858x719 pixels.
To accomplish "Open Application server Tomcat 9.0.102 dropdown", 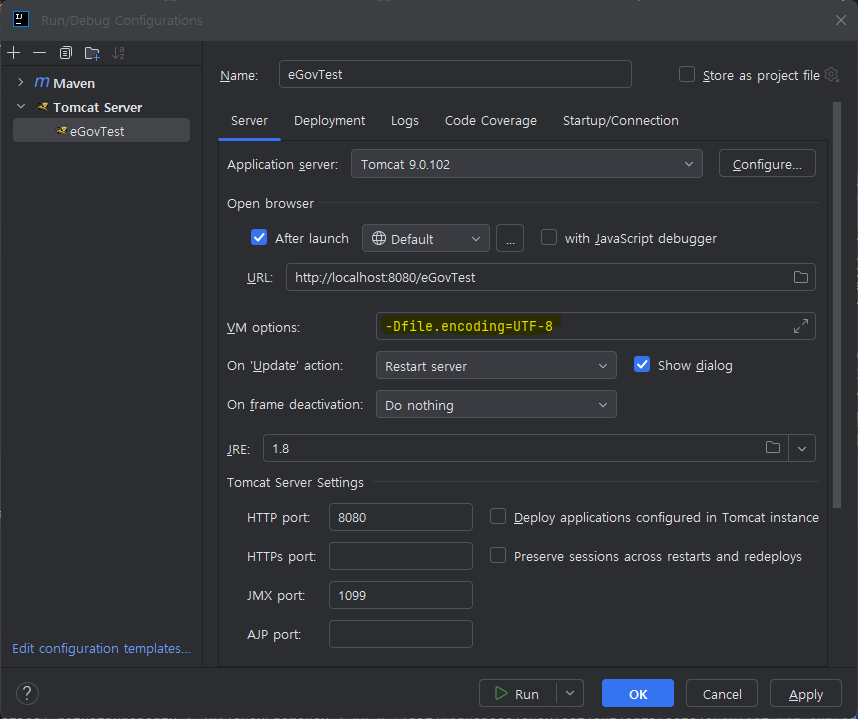I will point(526,164).
